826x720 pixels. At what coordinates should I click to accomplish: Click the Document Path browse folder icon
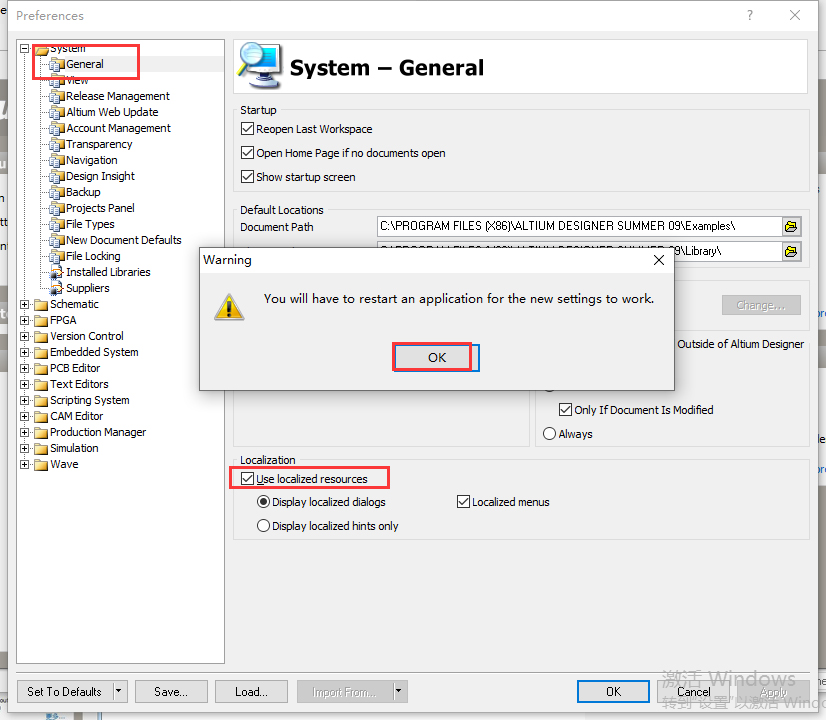791,226
